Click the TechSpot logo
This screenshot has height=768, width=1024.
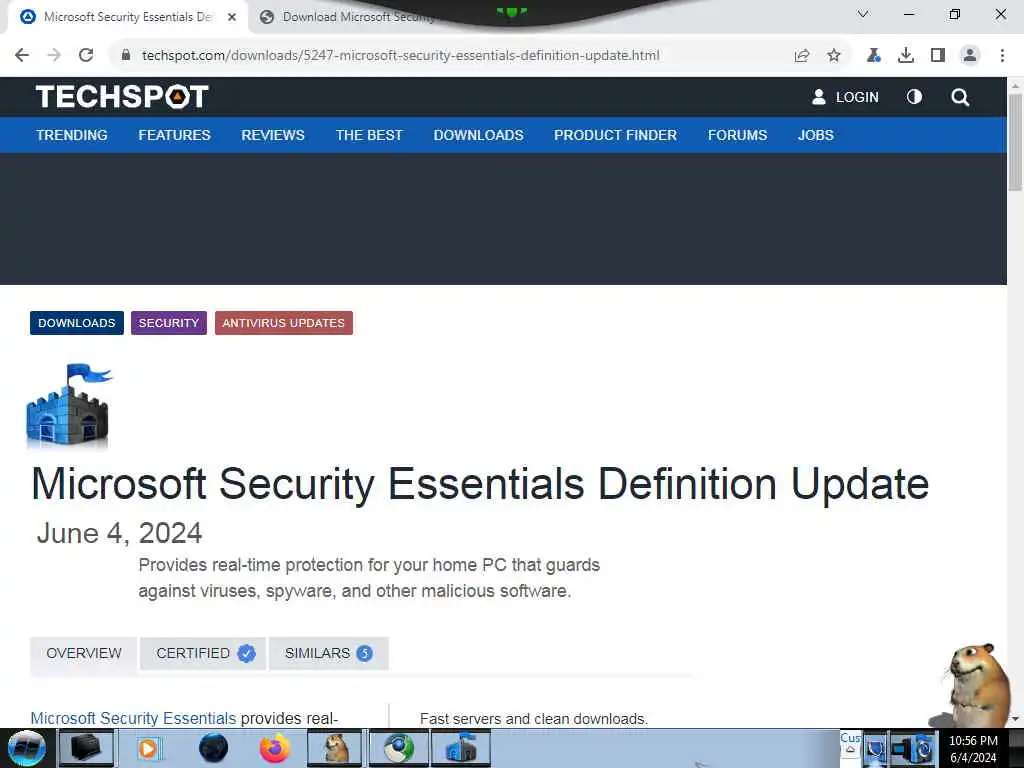(x=122, y=97)
